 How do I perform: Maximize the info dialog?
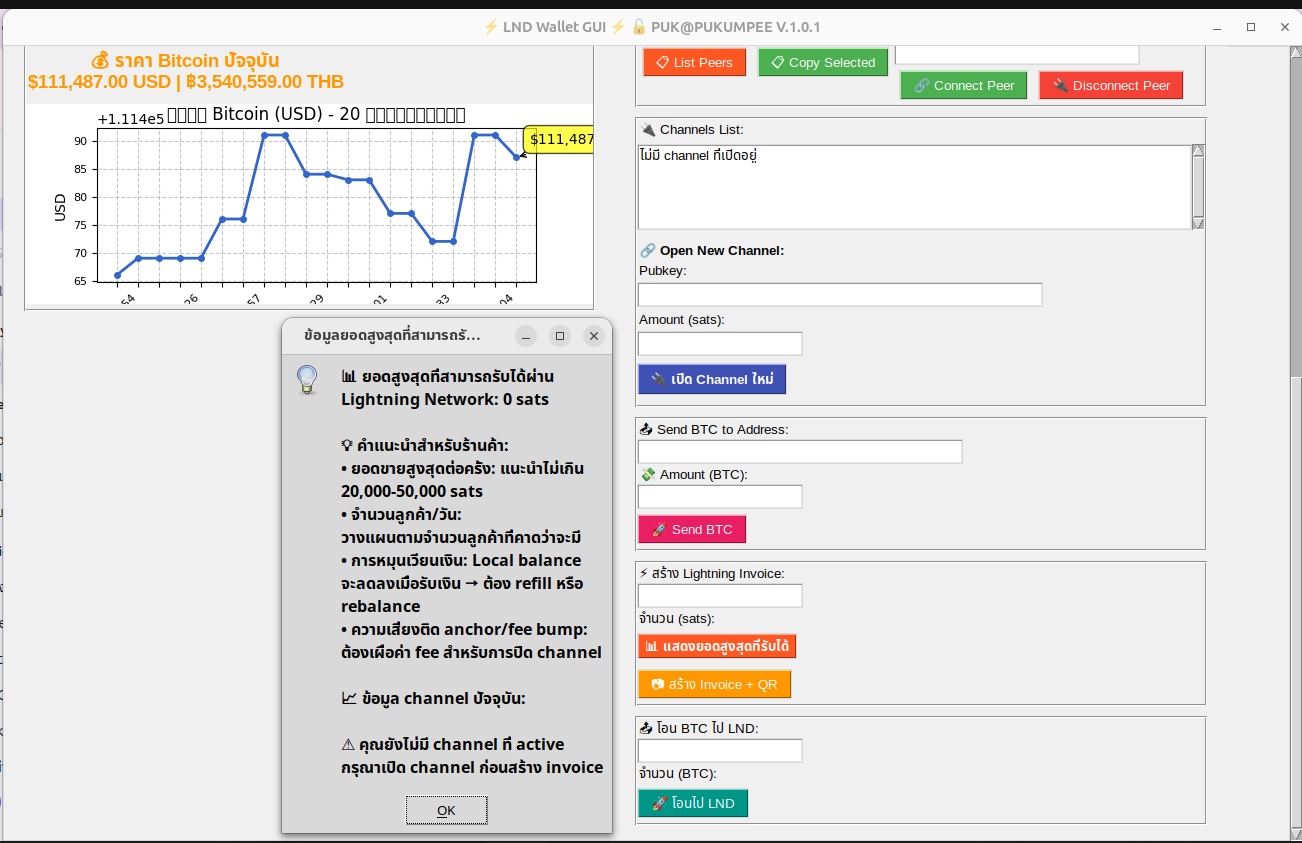click(560, 336)
